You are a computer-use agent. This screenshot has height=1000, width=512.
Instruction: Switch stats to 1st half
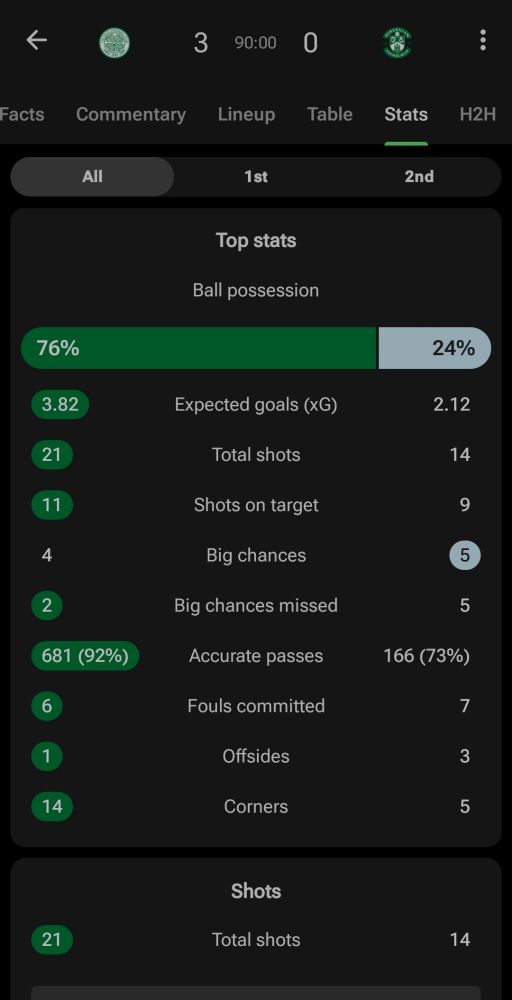[x=256, y=177]
